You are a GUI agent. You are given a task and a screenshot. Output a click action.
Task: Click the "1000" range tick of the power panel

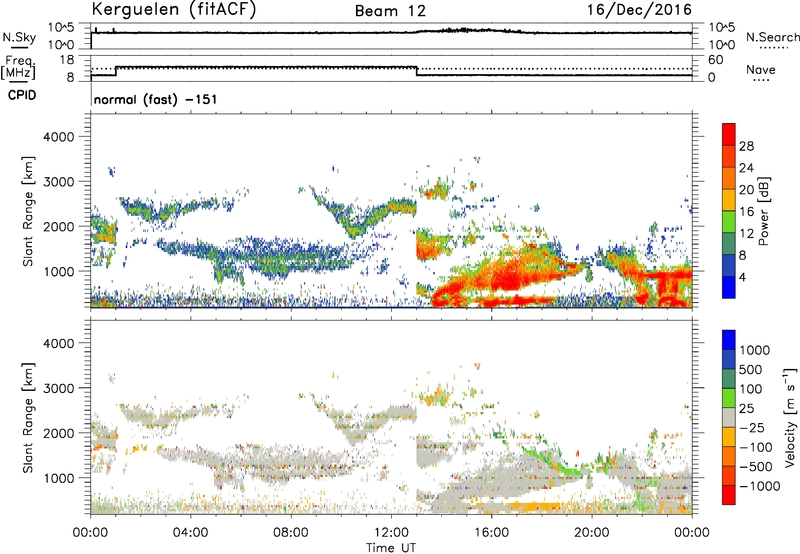pyautogui.click(x=58, y=271)
